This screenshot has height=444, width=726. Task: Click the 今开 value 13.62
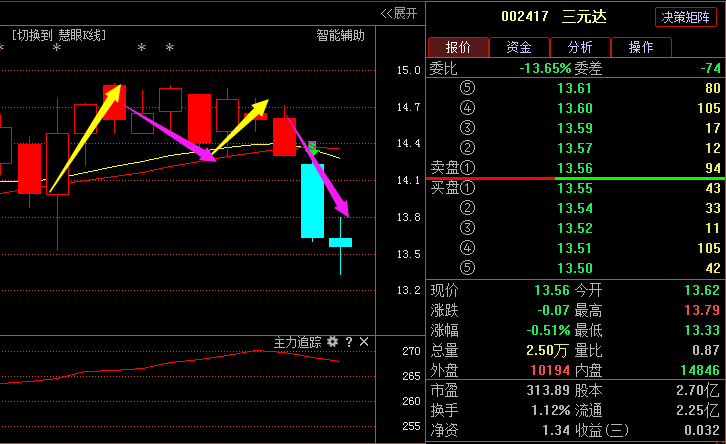[702, 290]
